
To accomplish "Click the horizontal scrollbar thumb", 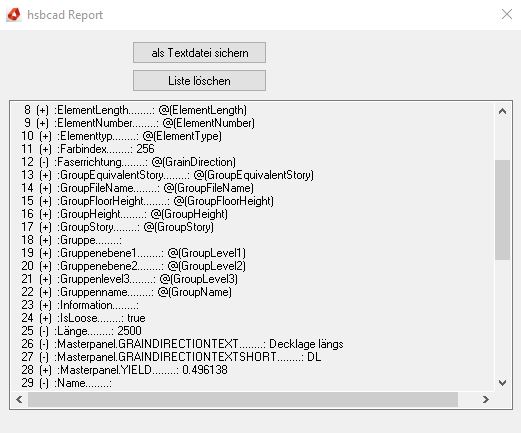I will 243,399.
